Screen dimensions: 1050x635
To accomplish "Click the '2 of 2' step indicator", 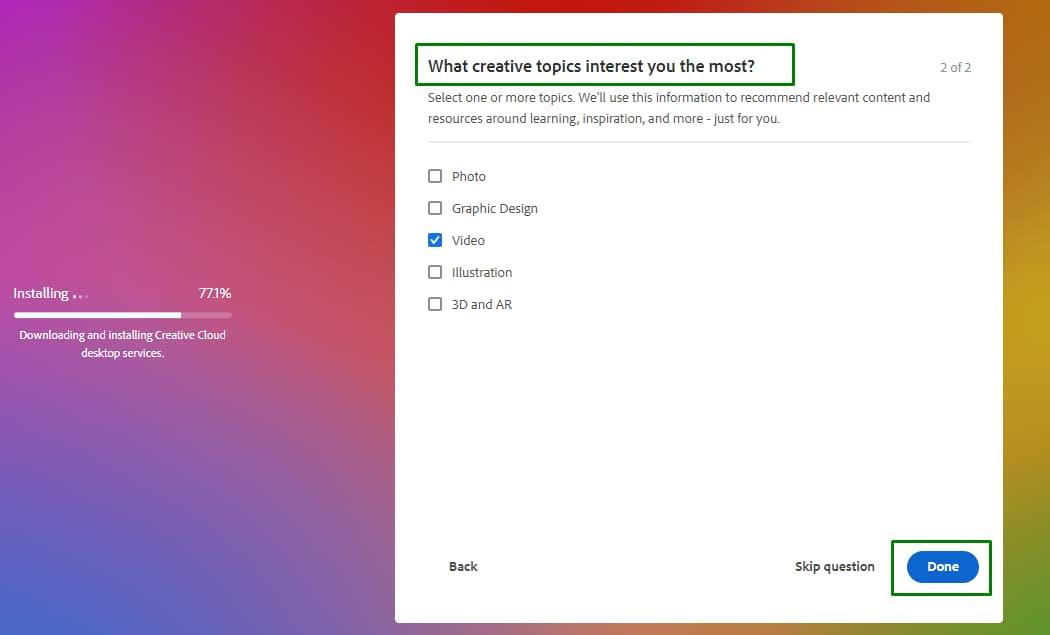I will click(x=955, y=67).
